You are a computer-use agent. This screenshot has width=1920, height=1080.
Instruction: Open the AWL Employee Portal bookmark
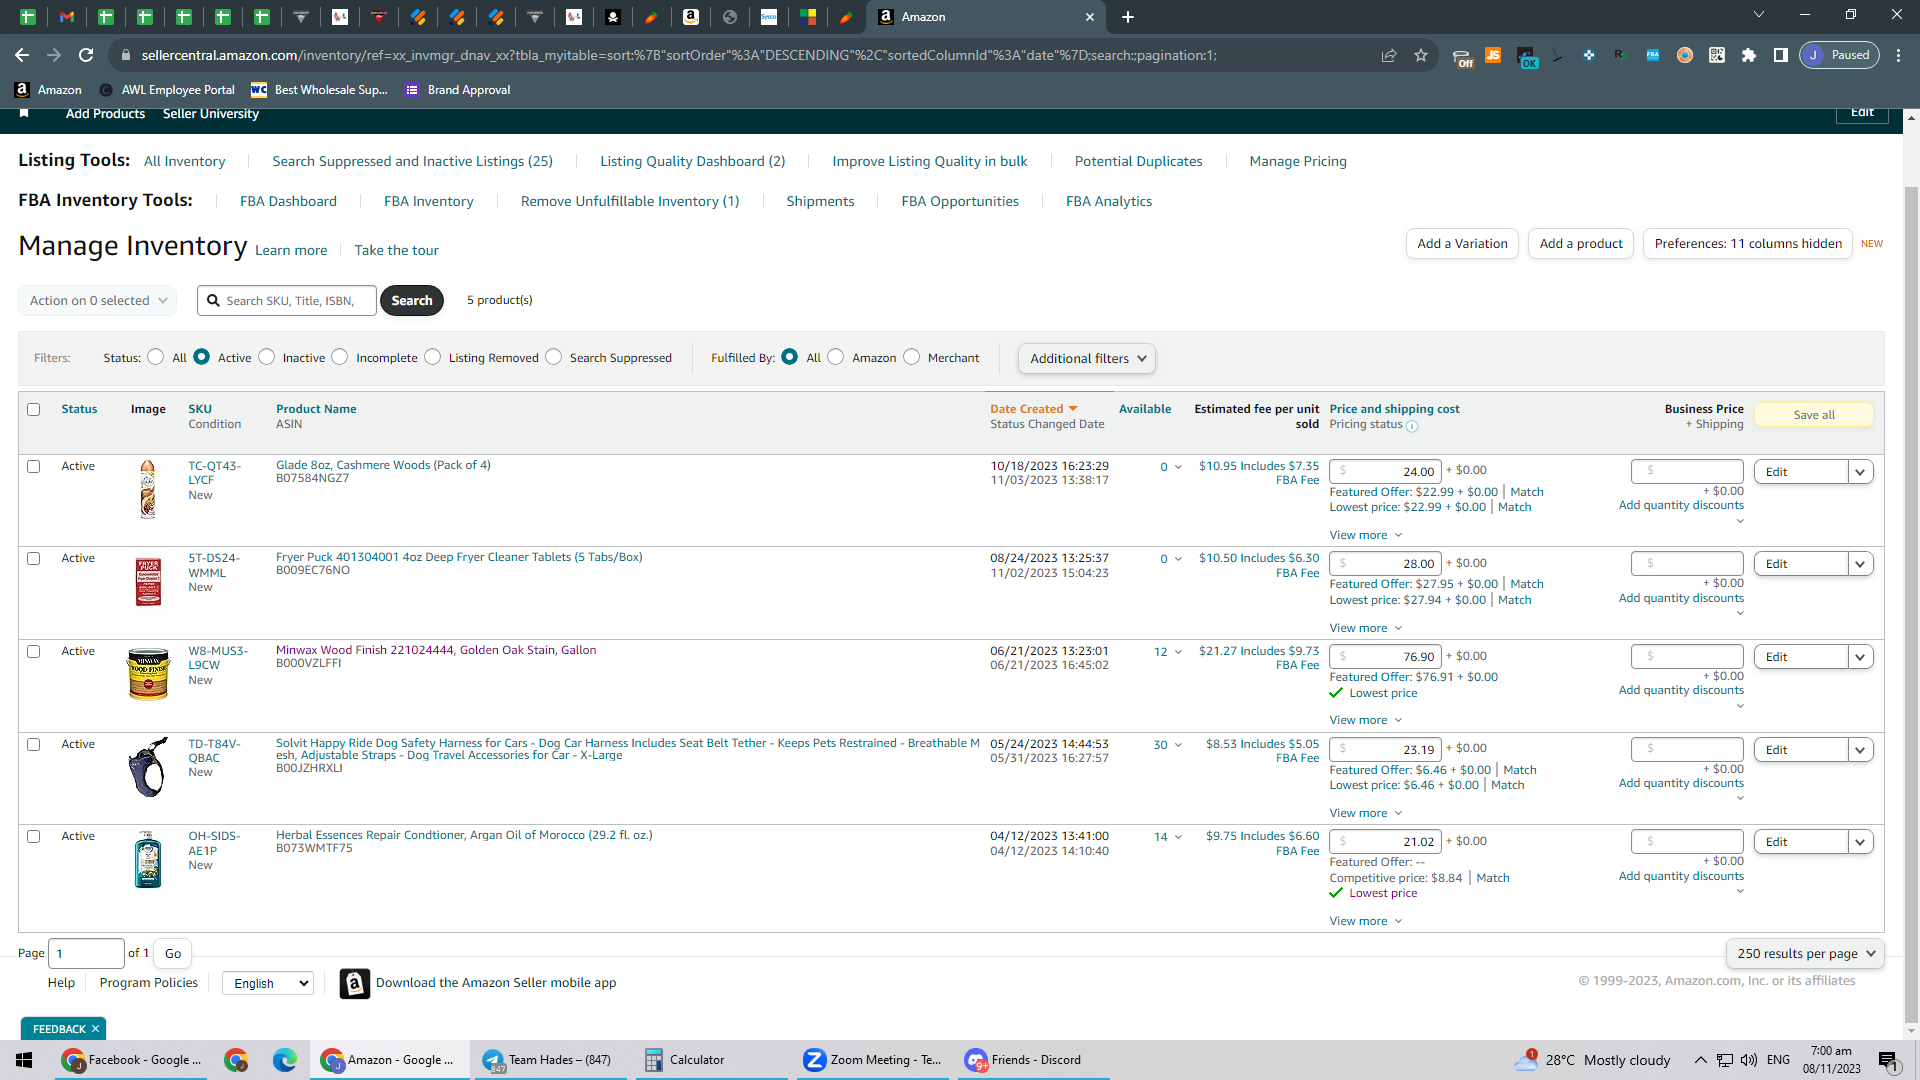(x=167, y=90)
